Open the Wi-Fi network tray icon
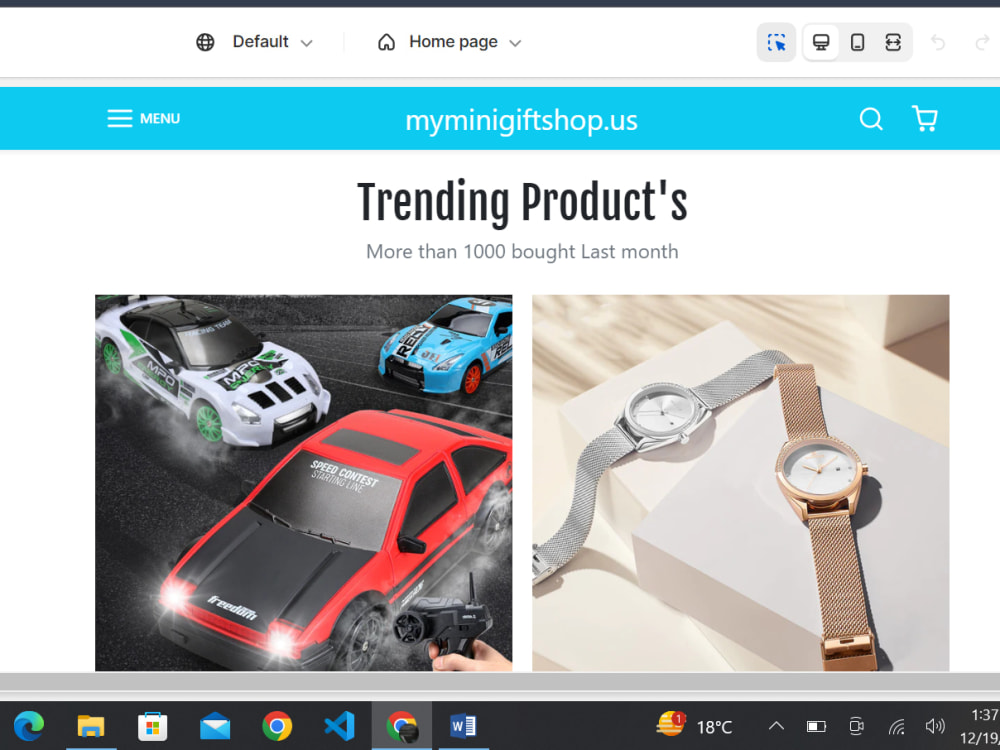The width and height of the screenshot is (1000, 750). (x=897, y=726)
